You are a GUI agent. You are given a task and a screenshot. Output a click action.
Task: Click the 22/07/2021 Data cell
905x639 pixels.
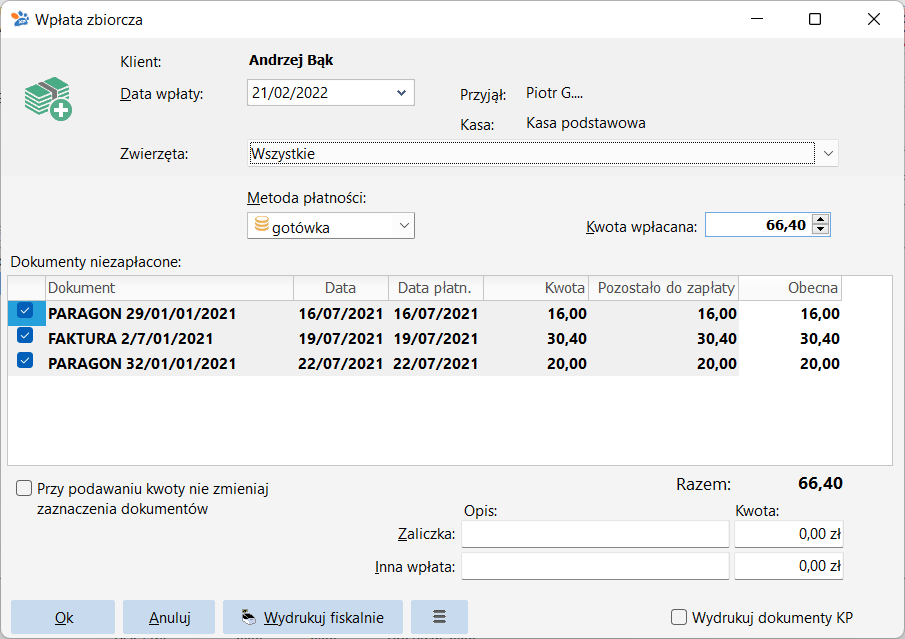coord(341,363)
